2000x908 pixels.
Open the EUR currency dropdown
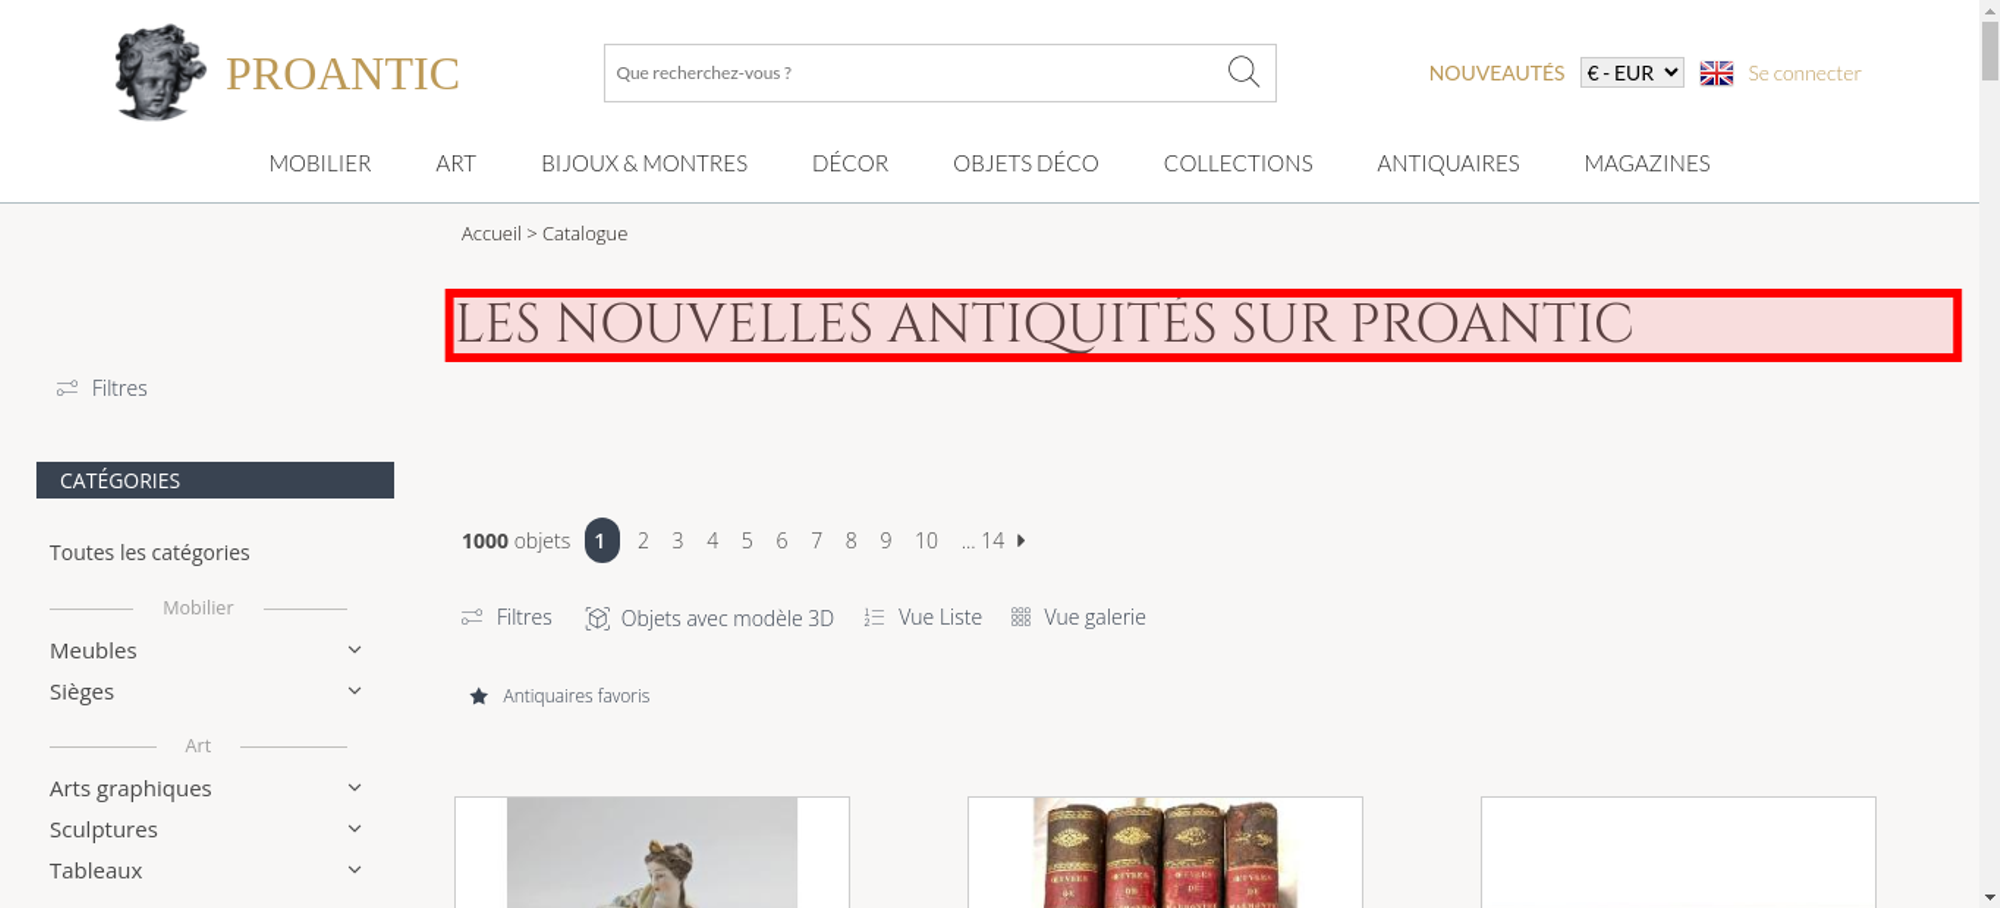coord(1632,73)
